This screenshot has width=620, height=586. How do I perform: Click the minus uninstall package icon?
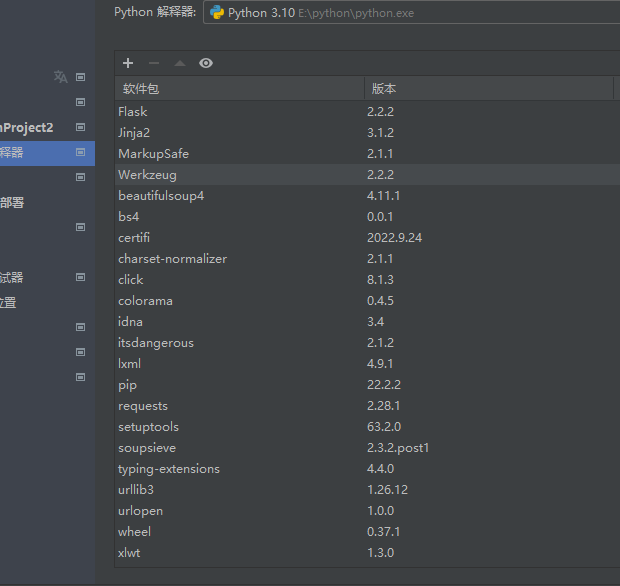pos(154,63)
